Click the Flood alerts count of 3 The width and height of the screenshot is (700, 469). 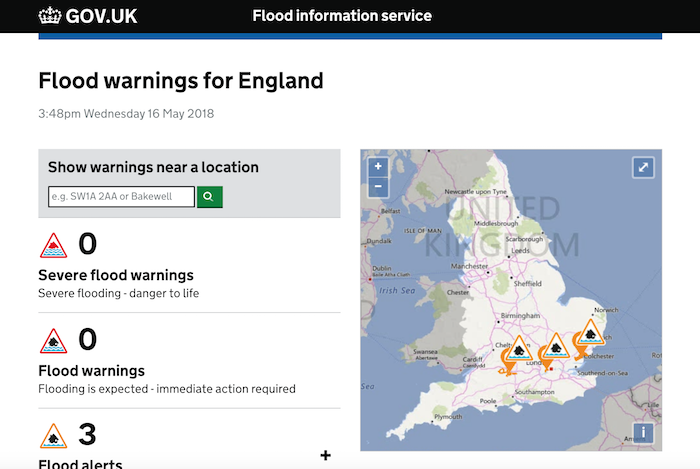click(87, 435)
